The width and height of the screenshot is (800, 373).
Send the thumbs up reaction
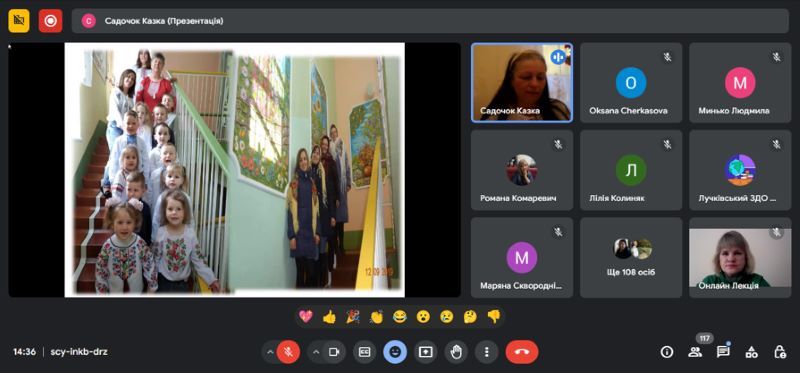(x=329, y=317)
